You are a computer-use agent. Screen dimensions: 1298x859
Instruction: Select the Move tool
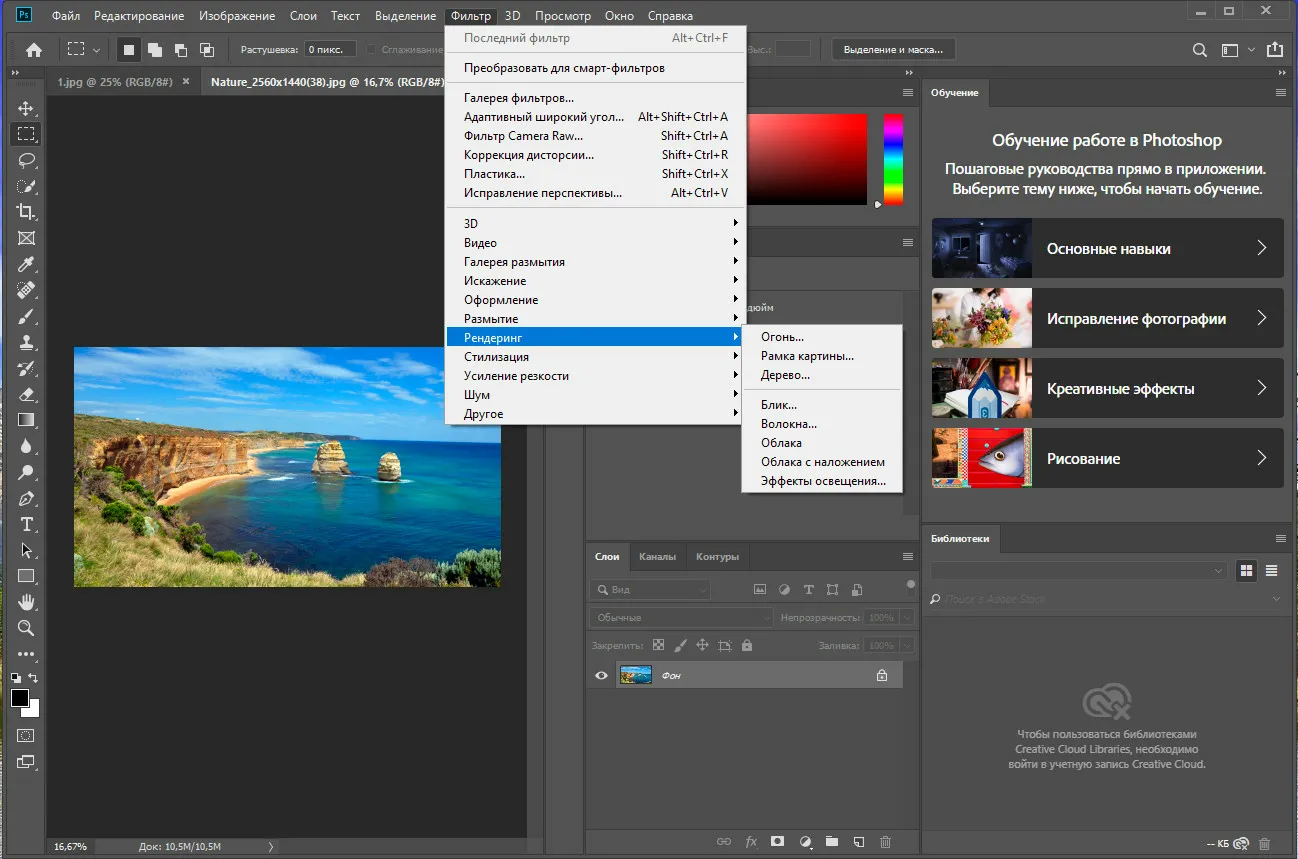click(x=26, y=108)
